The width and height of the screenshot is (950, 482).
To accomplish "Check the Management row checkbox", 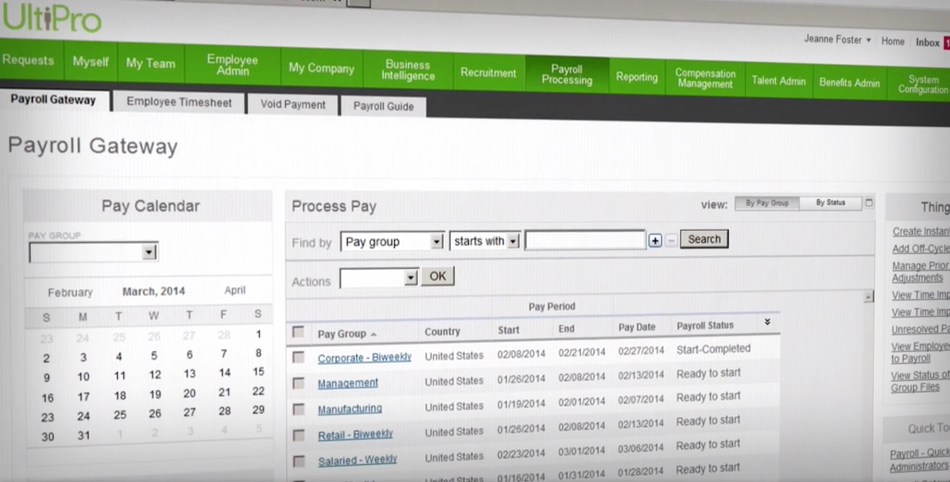I will (x=298, y=383).
